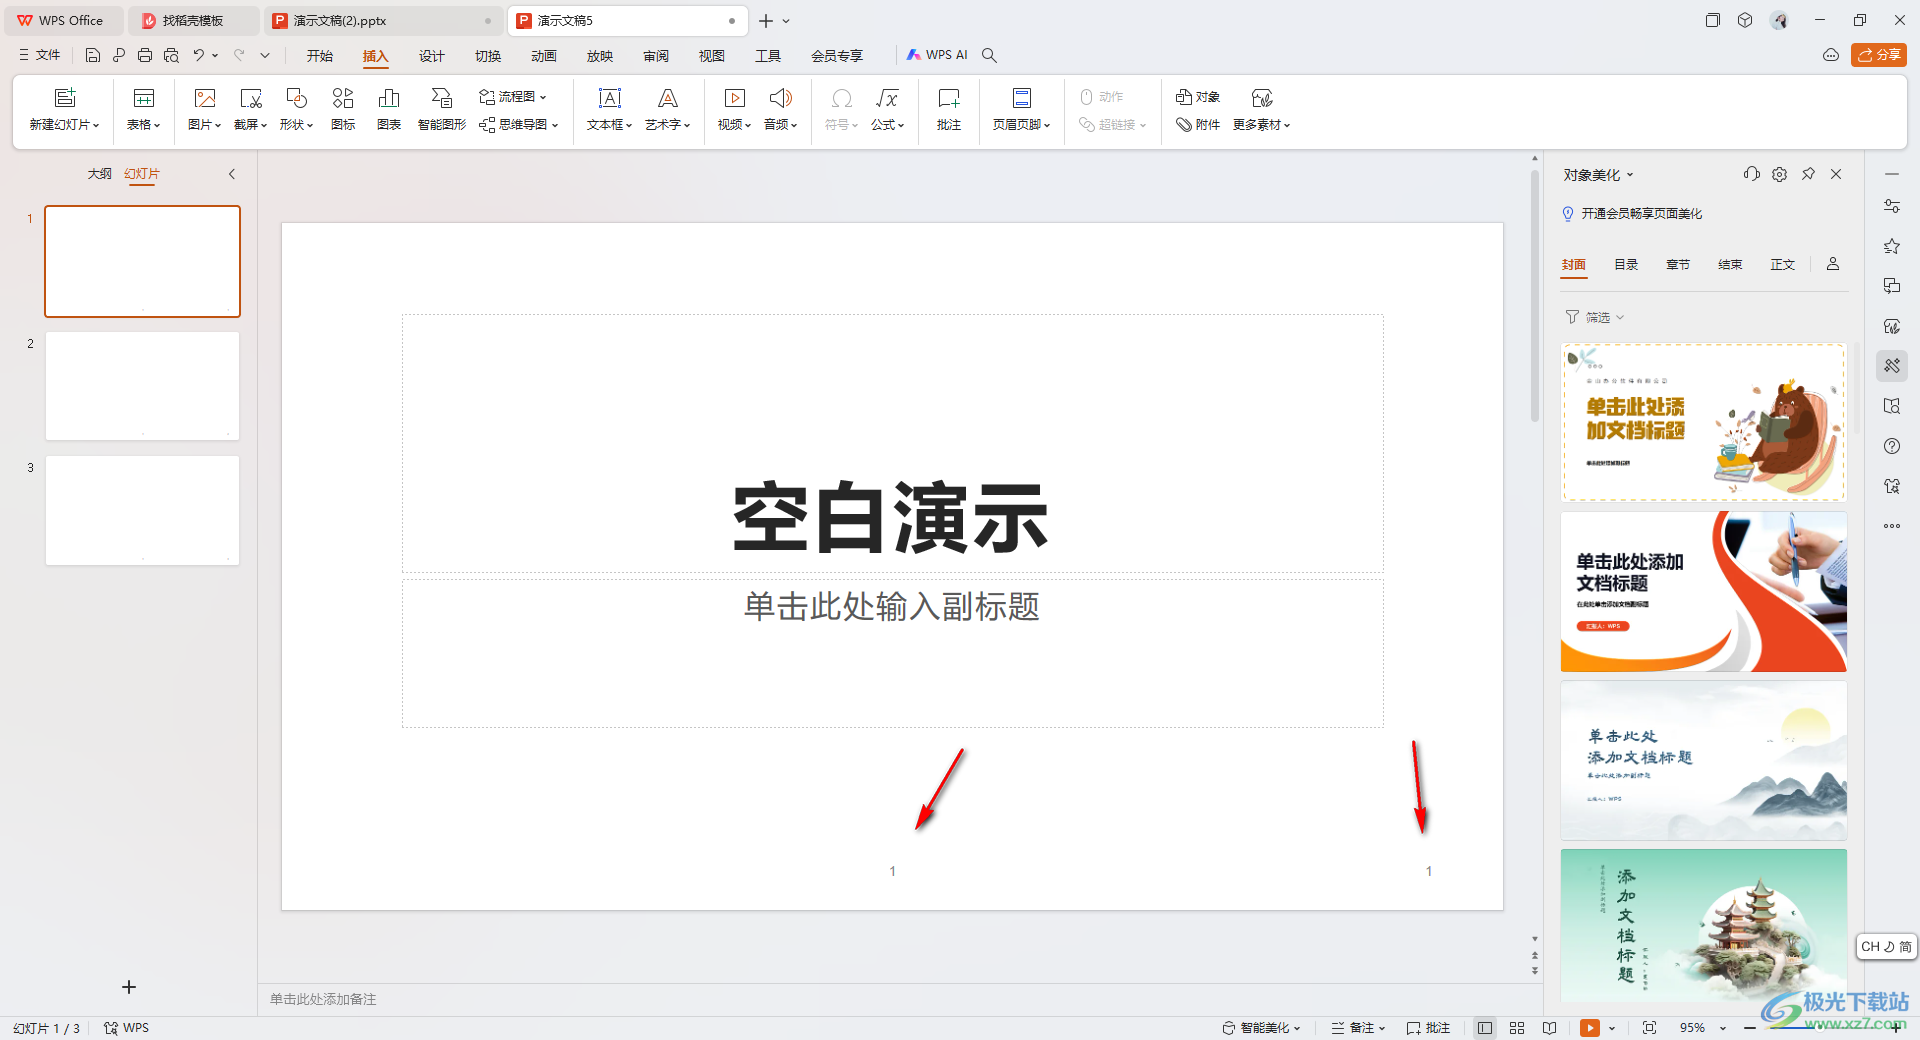This screenshot has height=1040, width=1920.
Task: Undo the last action
Action: [198, 55]
